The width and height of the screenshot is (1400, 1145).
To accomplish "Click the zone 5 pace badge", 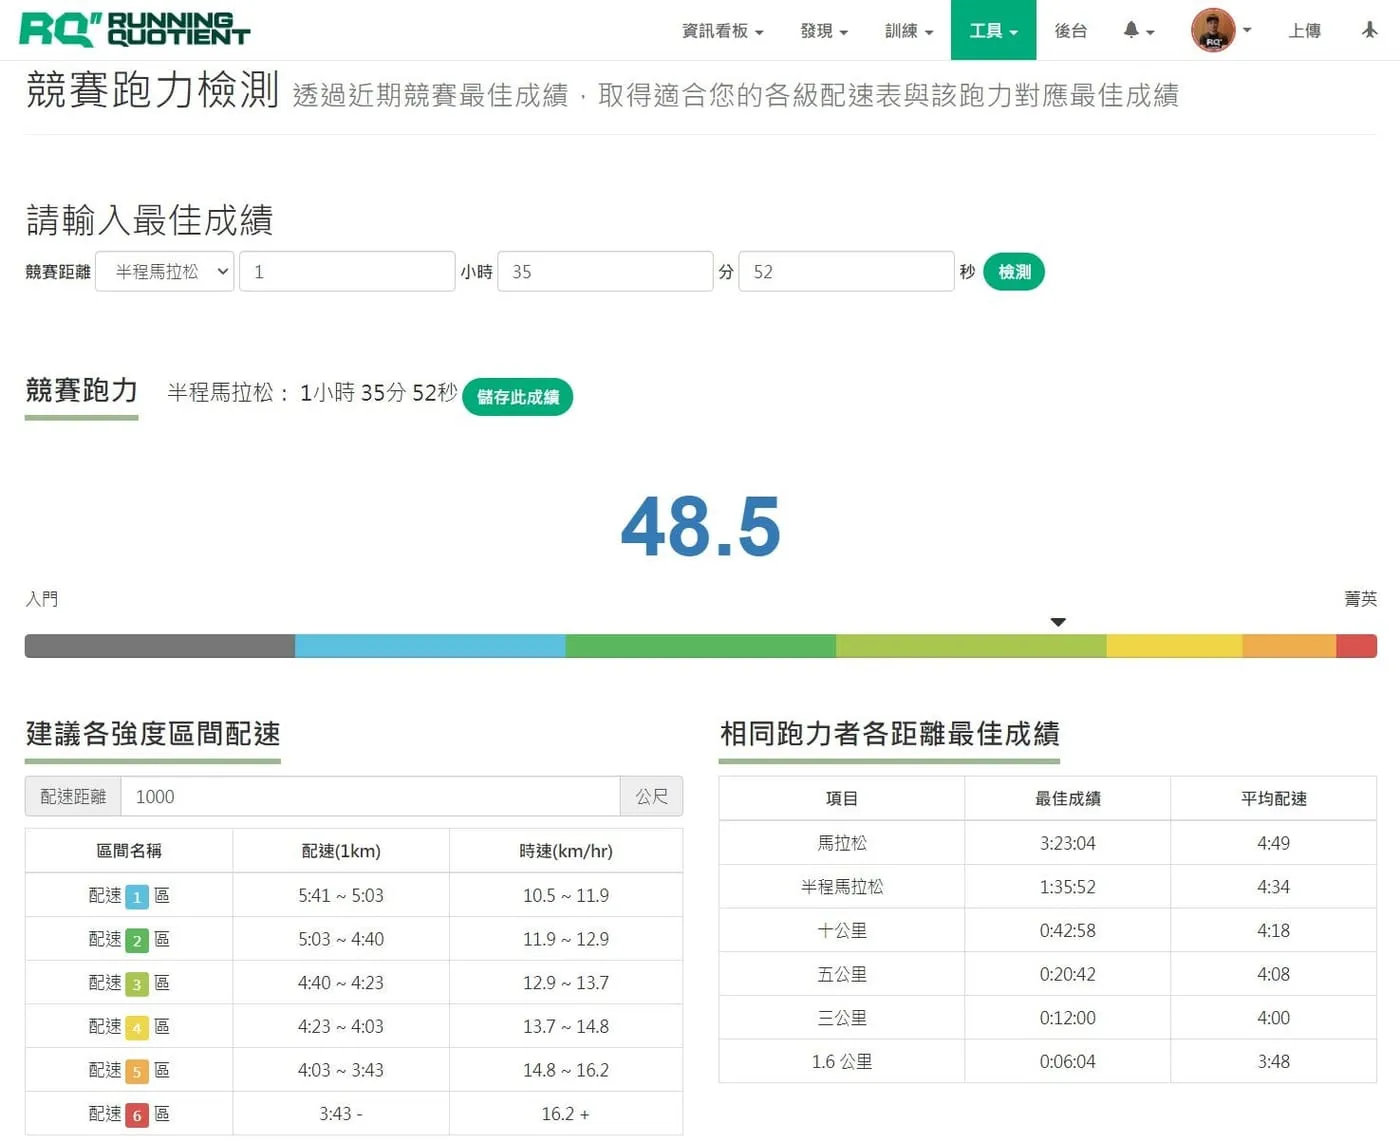I will tap(137, 1071).
